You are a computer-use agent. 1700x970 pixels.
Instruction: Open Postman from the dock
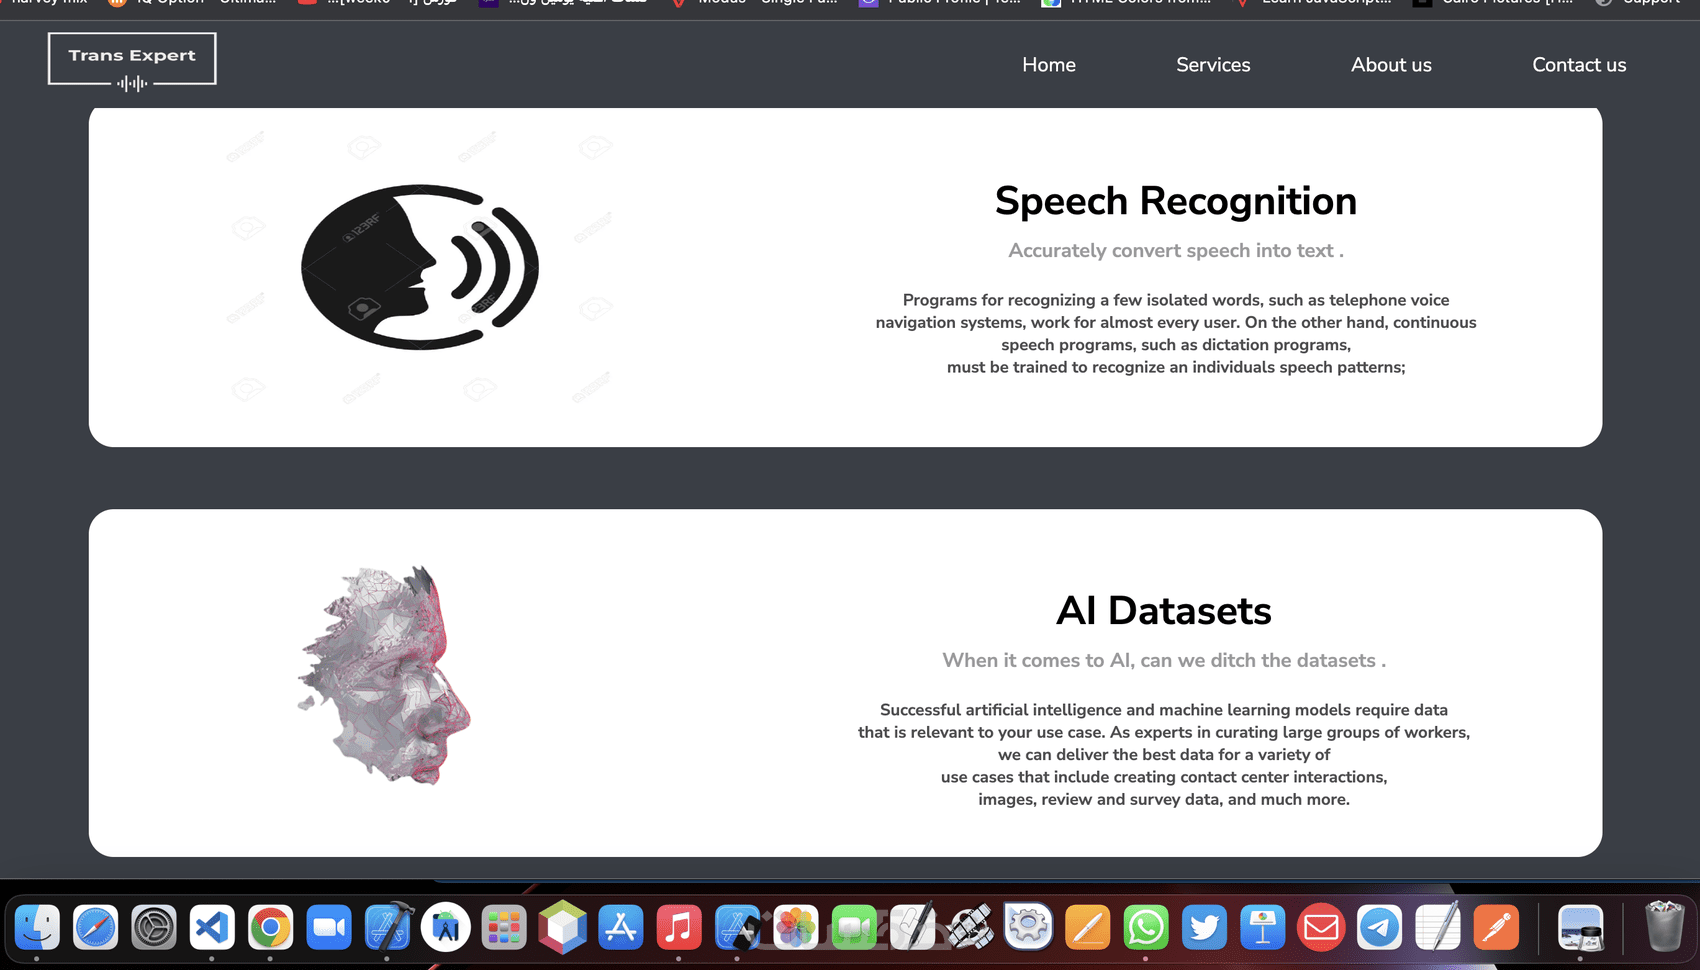pos(1496,927)
